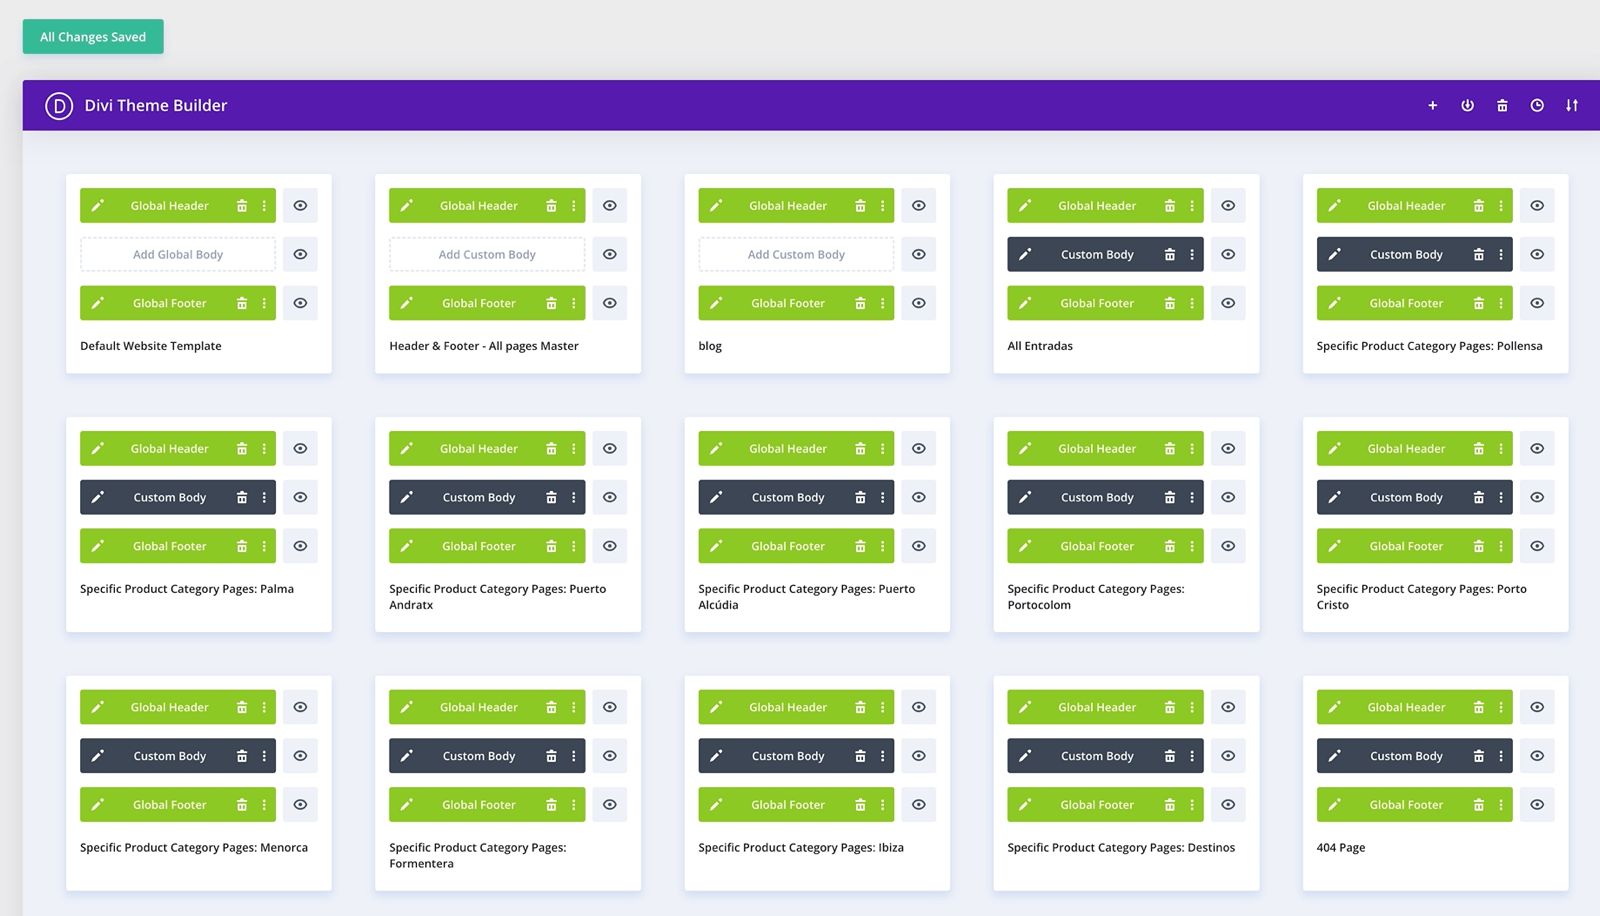1600x916 pixels.
Task: Hide Custom Body in Portocolom template
Action: (1228, 497)
